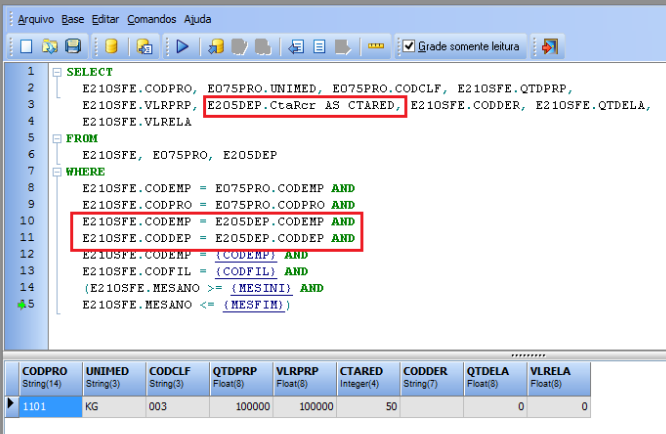Click E205DEP table name in FROM clause
Viewport: 666px width, 434px height.
(250, 155)
